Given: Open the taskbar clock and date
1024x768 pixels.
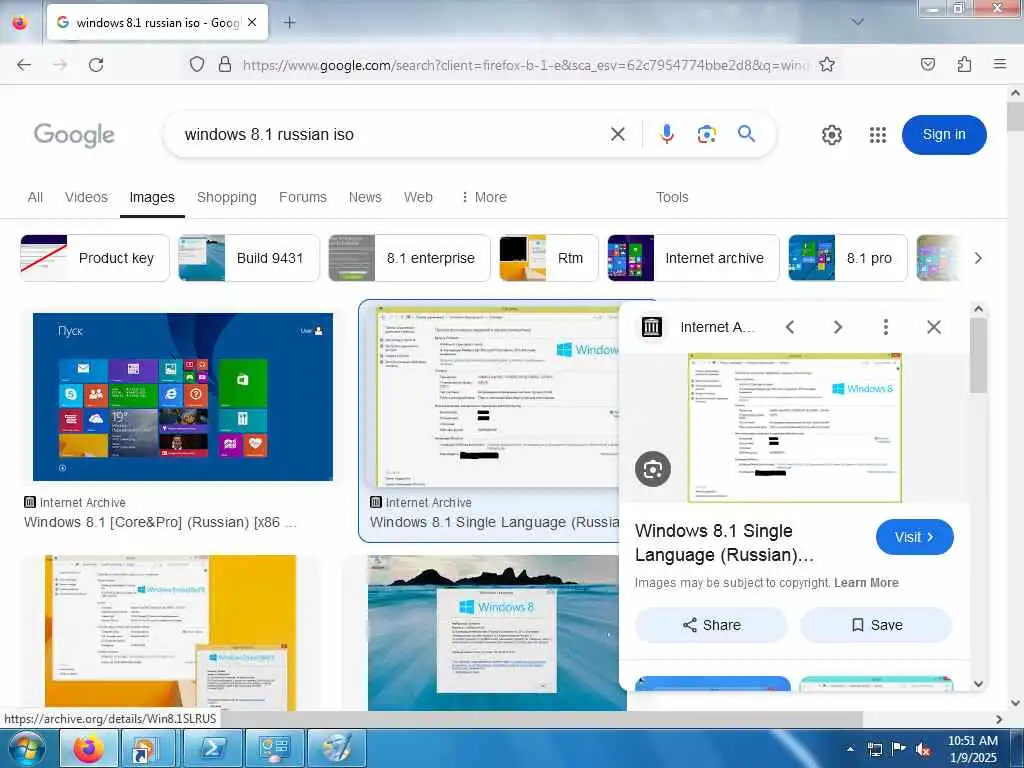Looking at the screenshot, I should click(972, 749).
